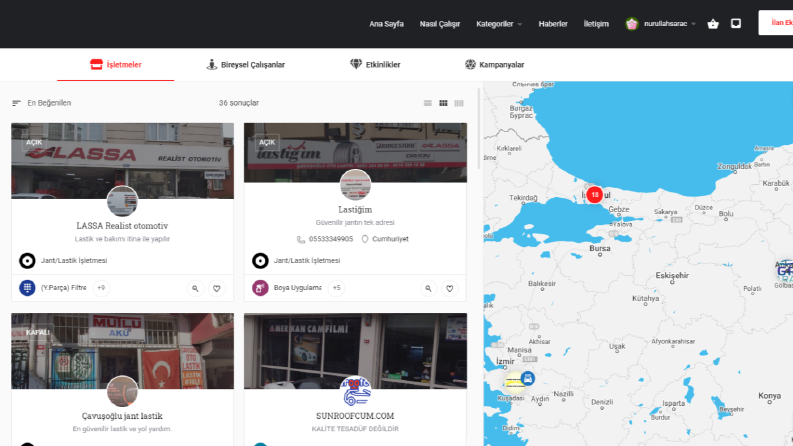Click the Çavuşoğlu jant lastik round logo
The height and width of the screenshot is (446, 793).
[x=122, y=391]
